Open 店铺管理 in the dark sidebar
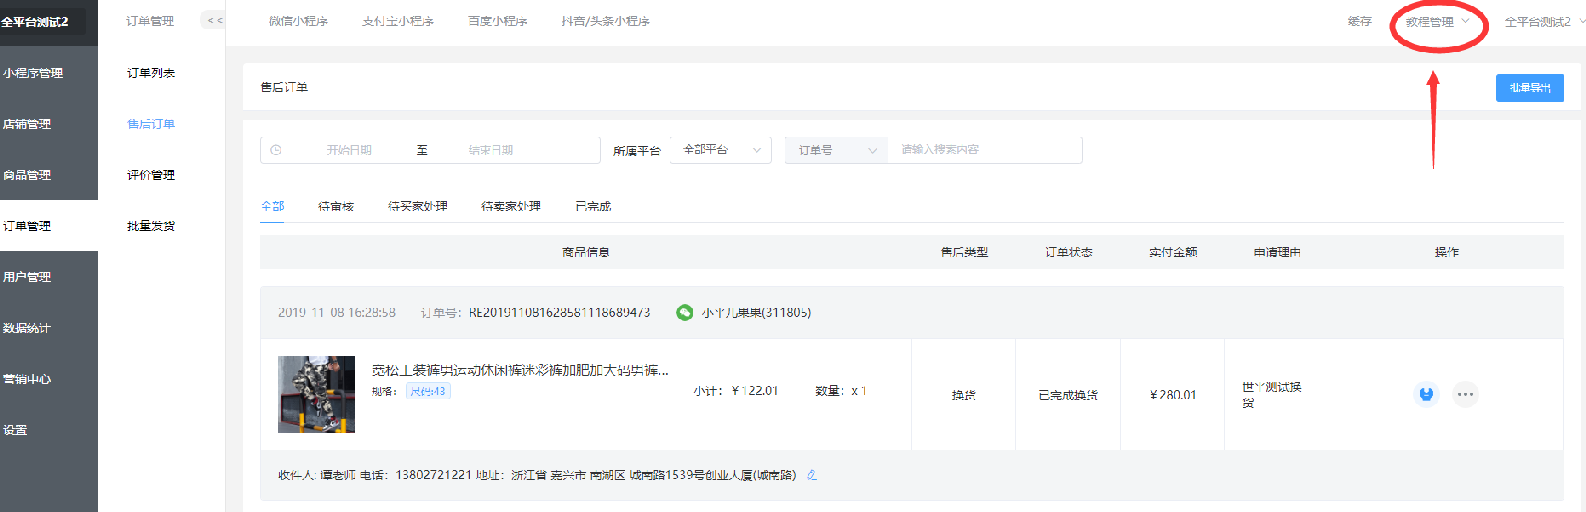The width and height of the screenshot is (1586, 512). pyautogui.click(x=49, y=124)
